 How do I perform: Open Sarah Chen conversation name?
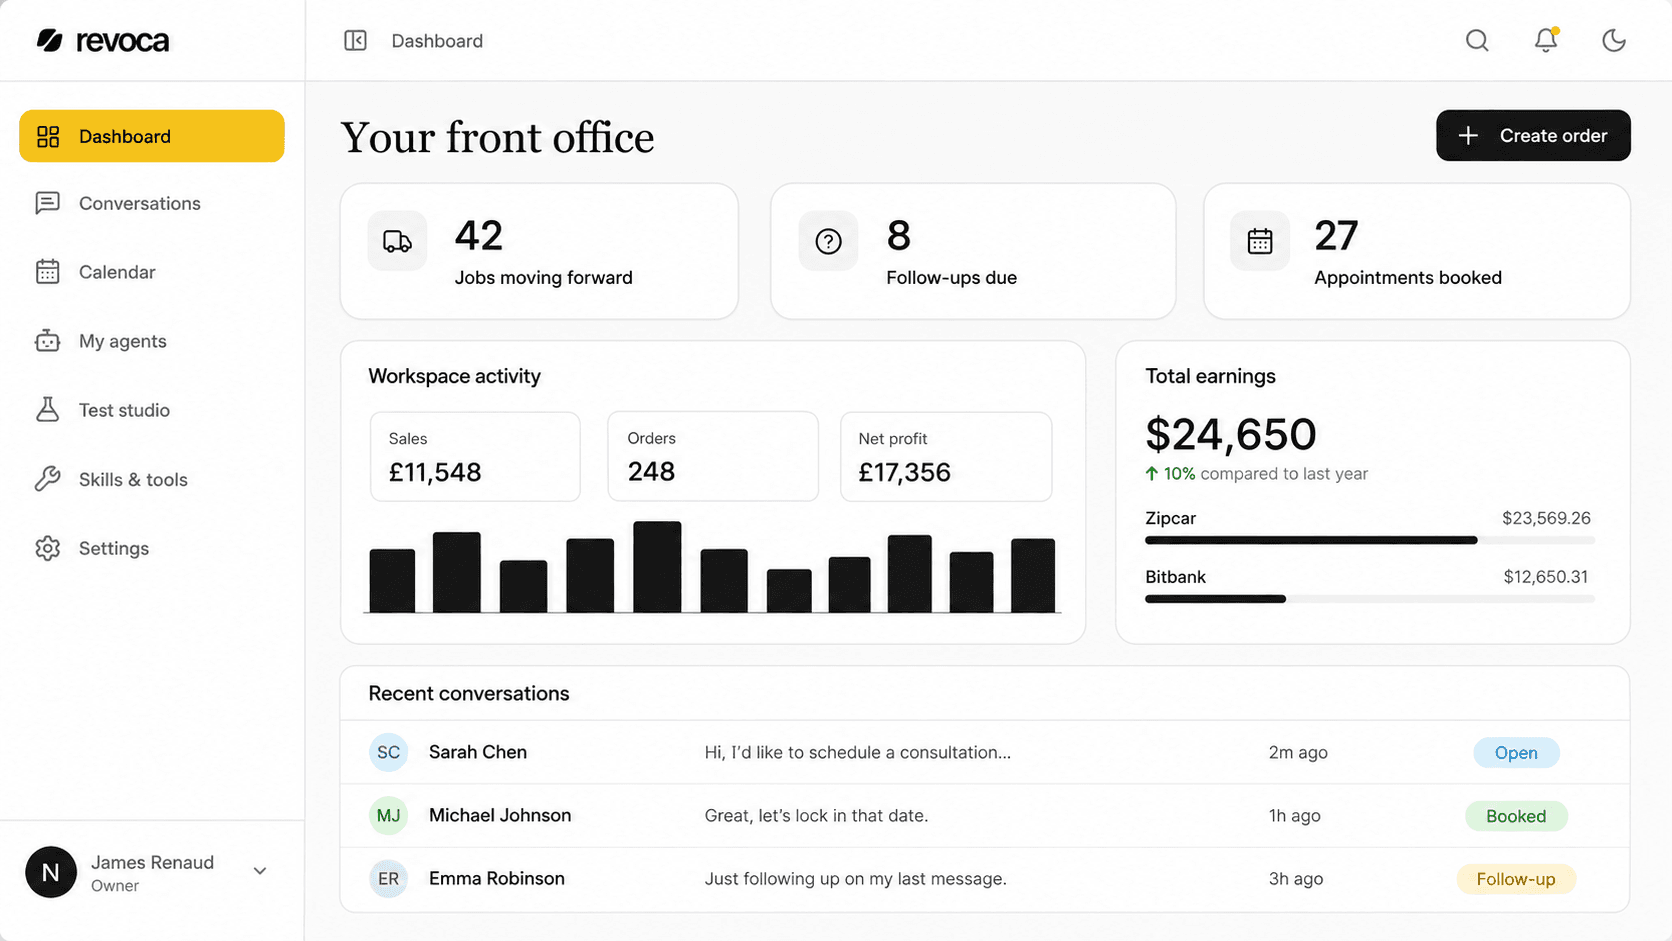point(478,752)
